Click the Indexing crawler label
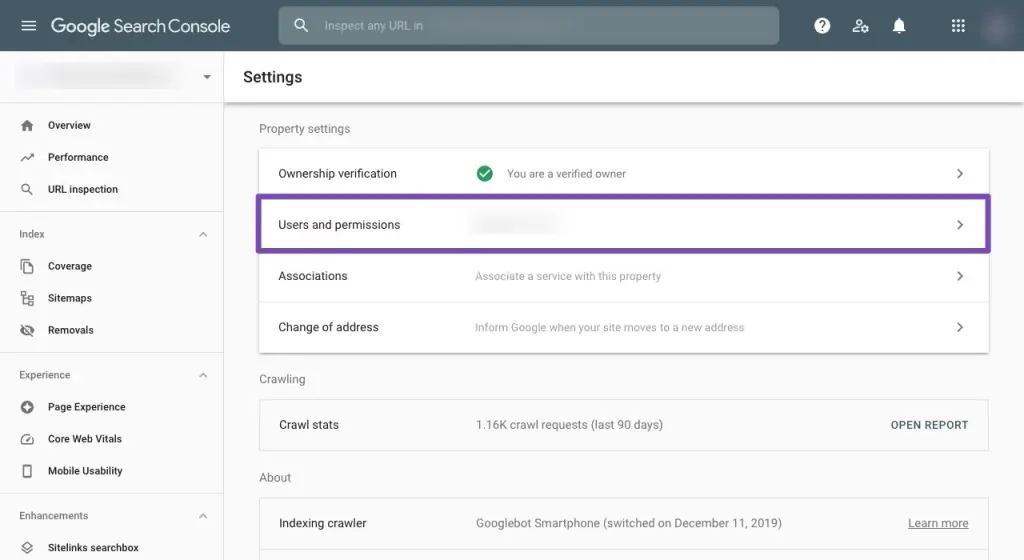The width and height of the screenshot is (1024, 560). (323, 523)
